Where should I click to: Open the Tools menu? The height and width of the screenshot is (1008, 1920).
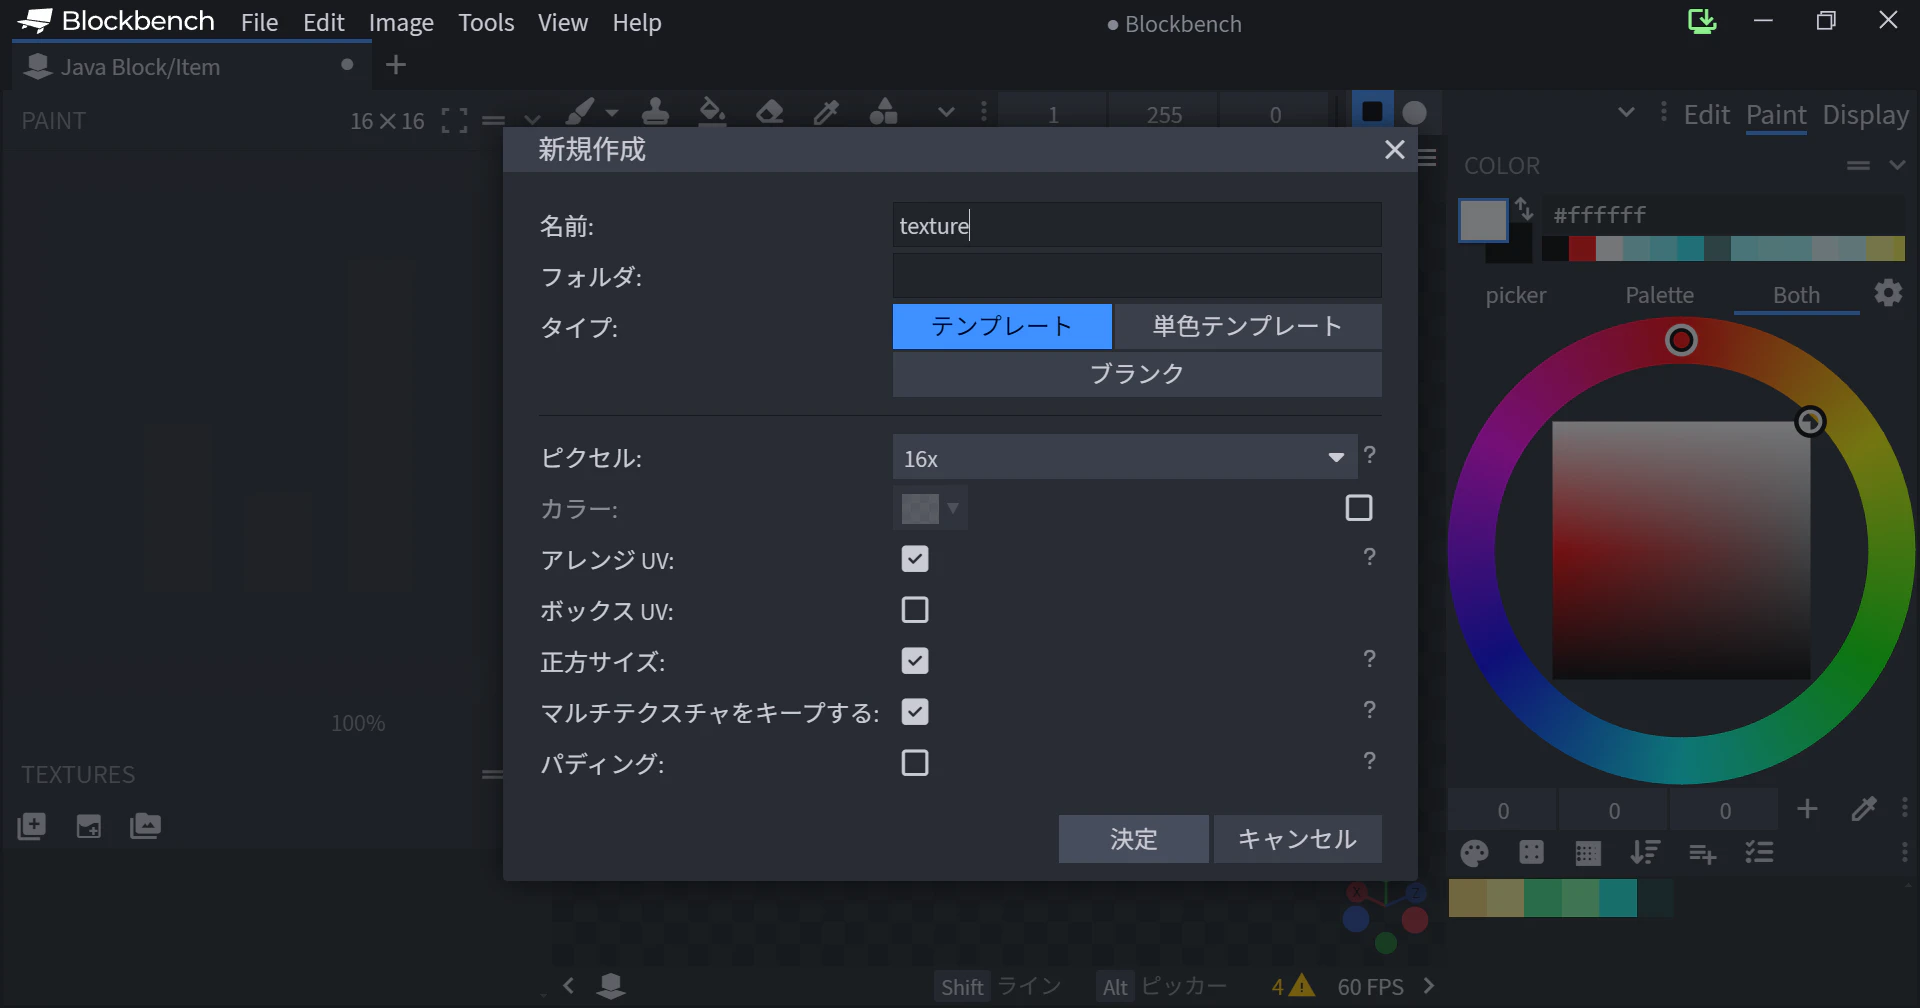[486, 22]
